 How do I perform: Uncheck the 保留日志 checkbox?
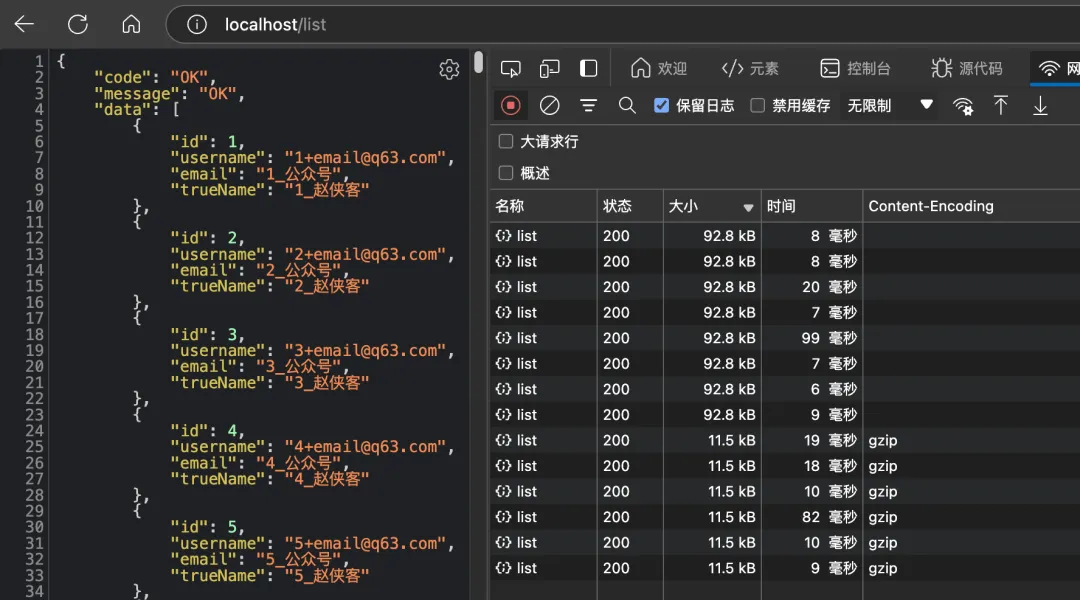click(661, 105)
